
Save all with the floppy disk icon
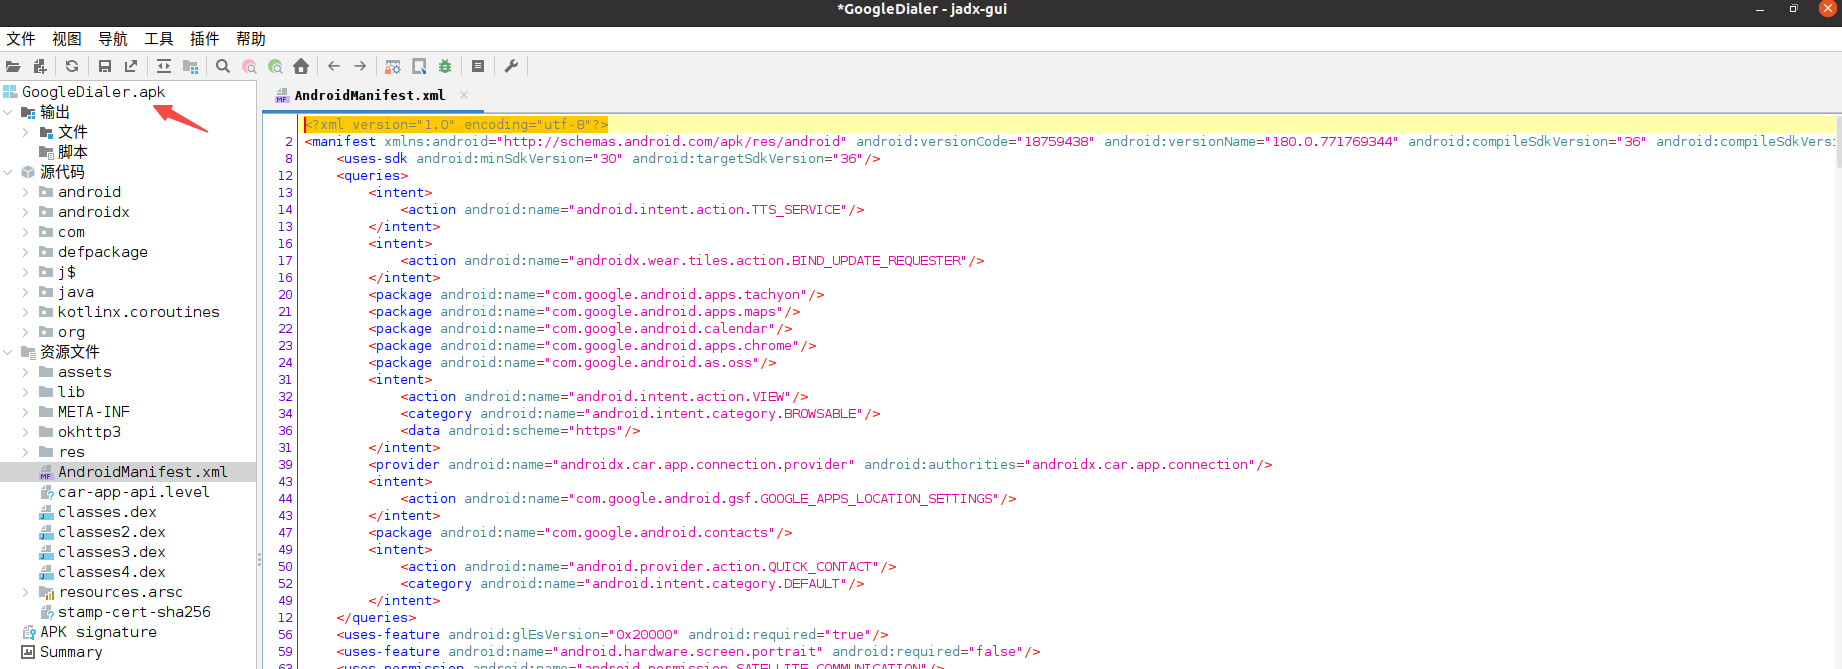click(x=104, y=66)
